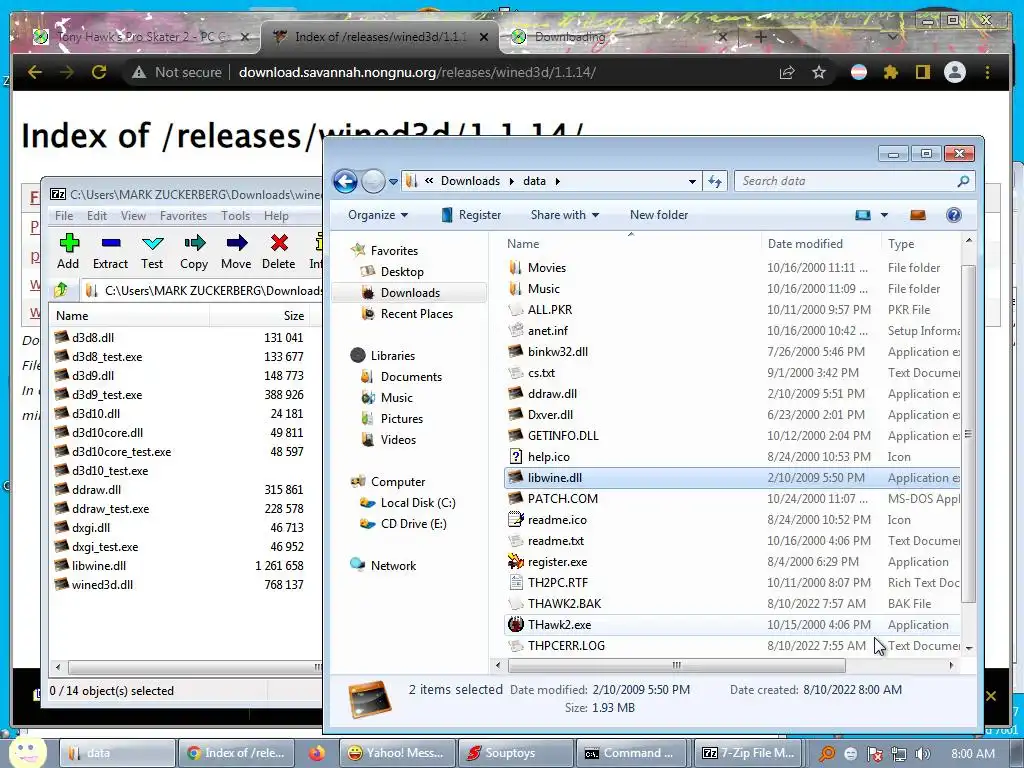The width and height of the screenshot is (1024, 768).
Task: Click the 7-Zip Test toolbar icon
Action: coord(152,244)
